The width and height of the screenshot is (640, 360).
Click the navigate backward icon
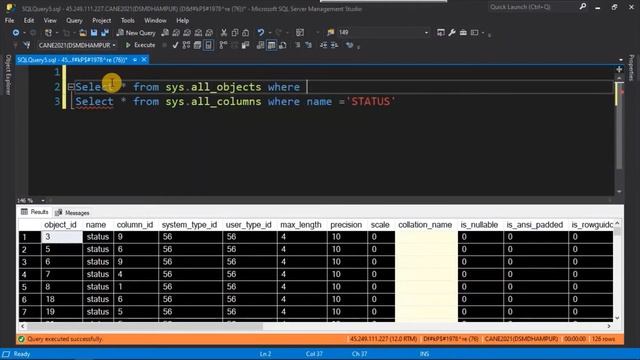click(x=16, y=33)
